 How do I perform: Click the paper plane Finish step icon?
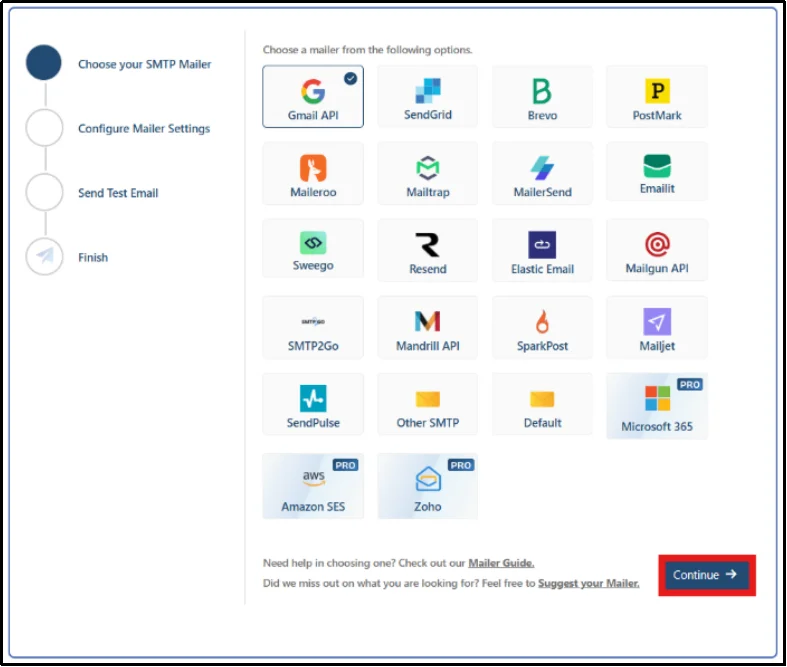45,256
